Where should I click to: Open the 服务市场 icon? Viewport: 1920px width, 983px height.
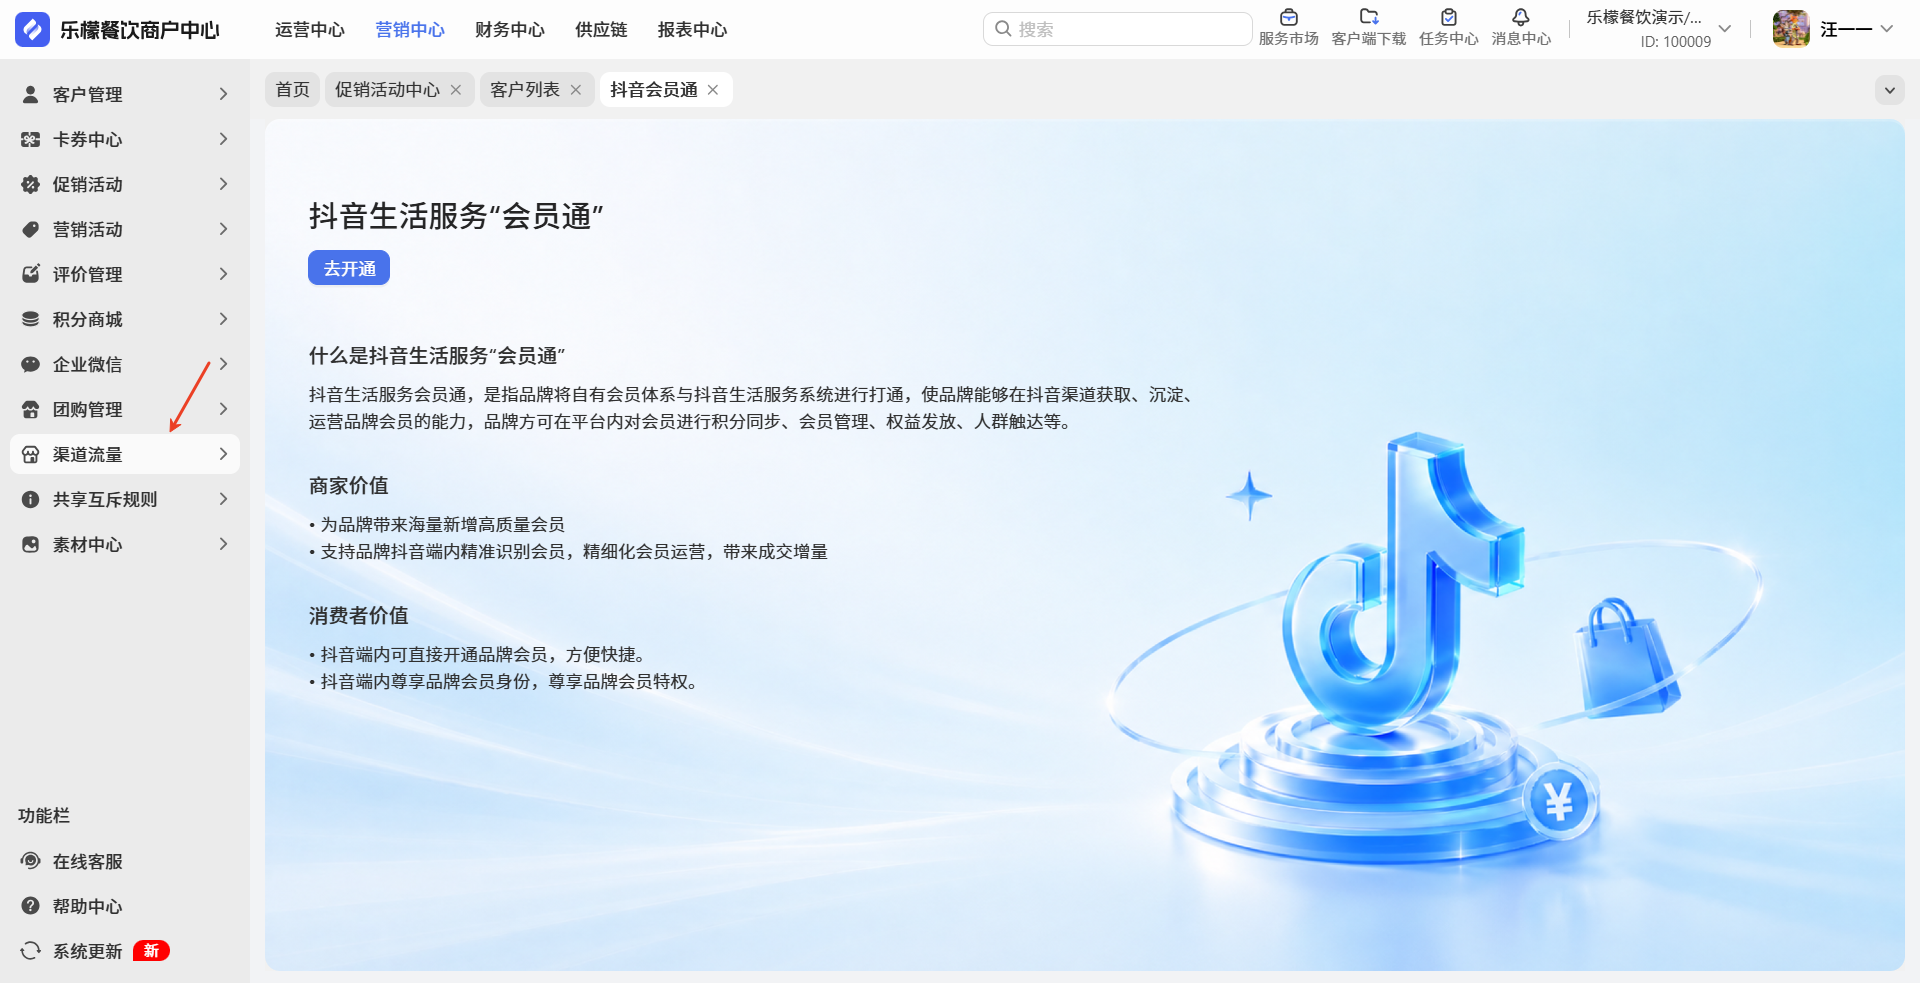(1289, 17)
